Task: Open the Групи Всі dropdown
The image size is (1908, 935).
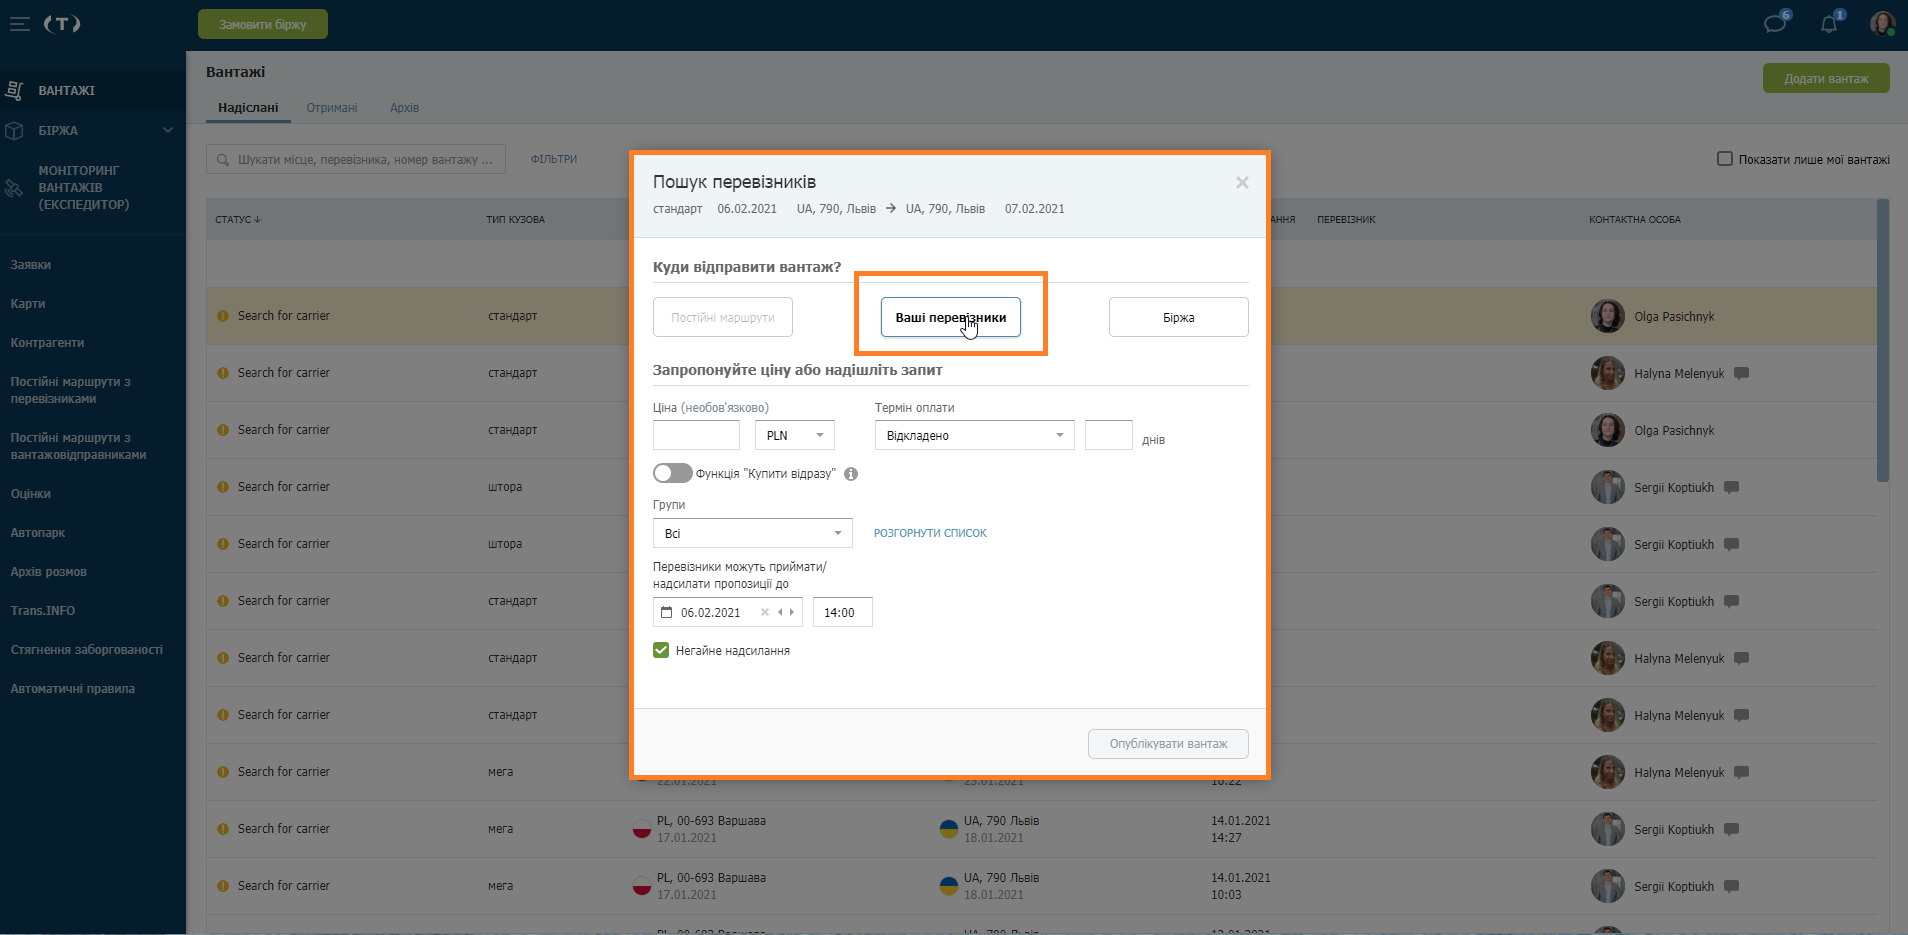Action: 753,533
